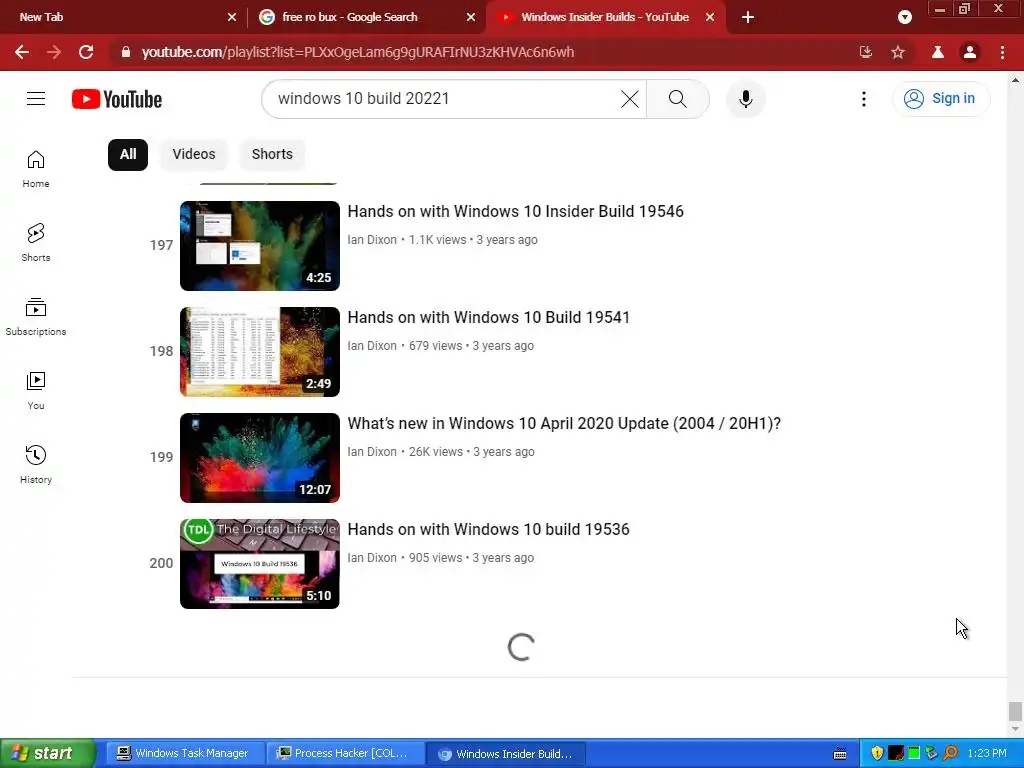
Task: Click the 1:23 PM clock
Action: pyautogui.click(x=987, y=753)
